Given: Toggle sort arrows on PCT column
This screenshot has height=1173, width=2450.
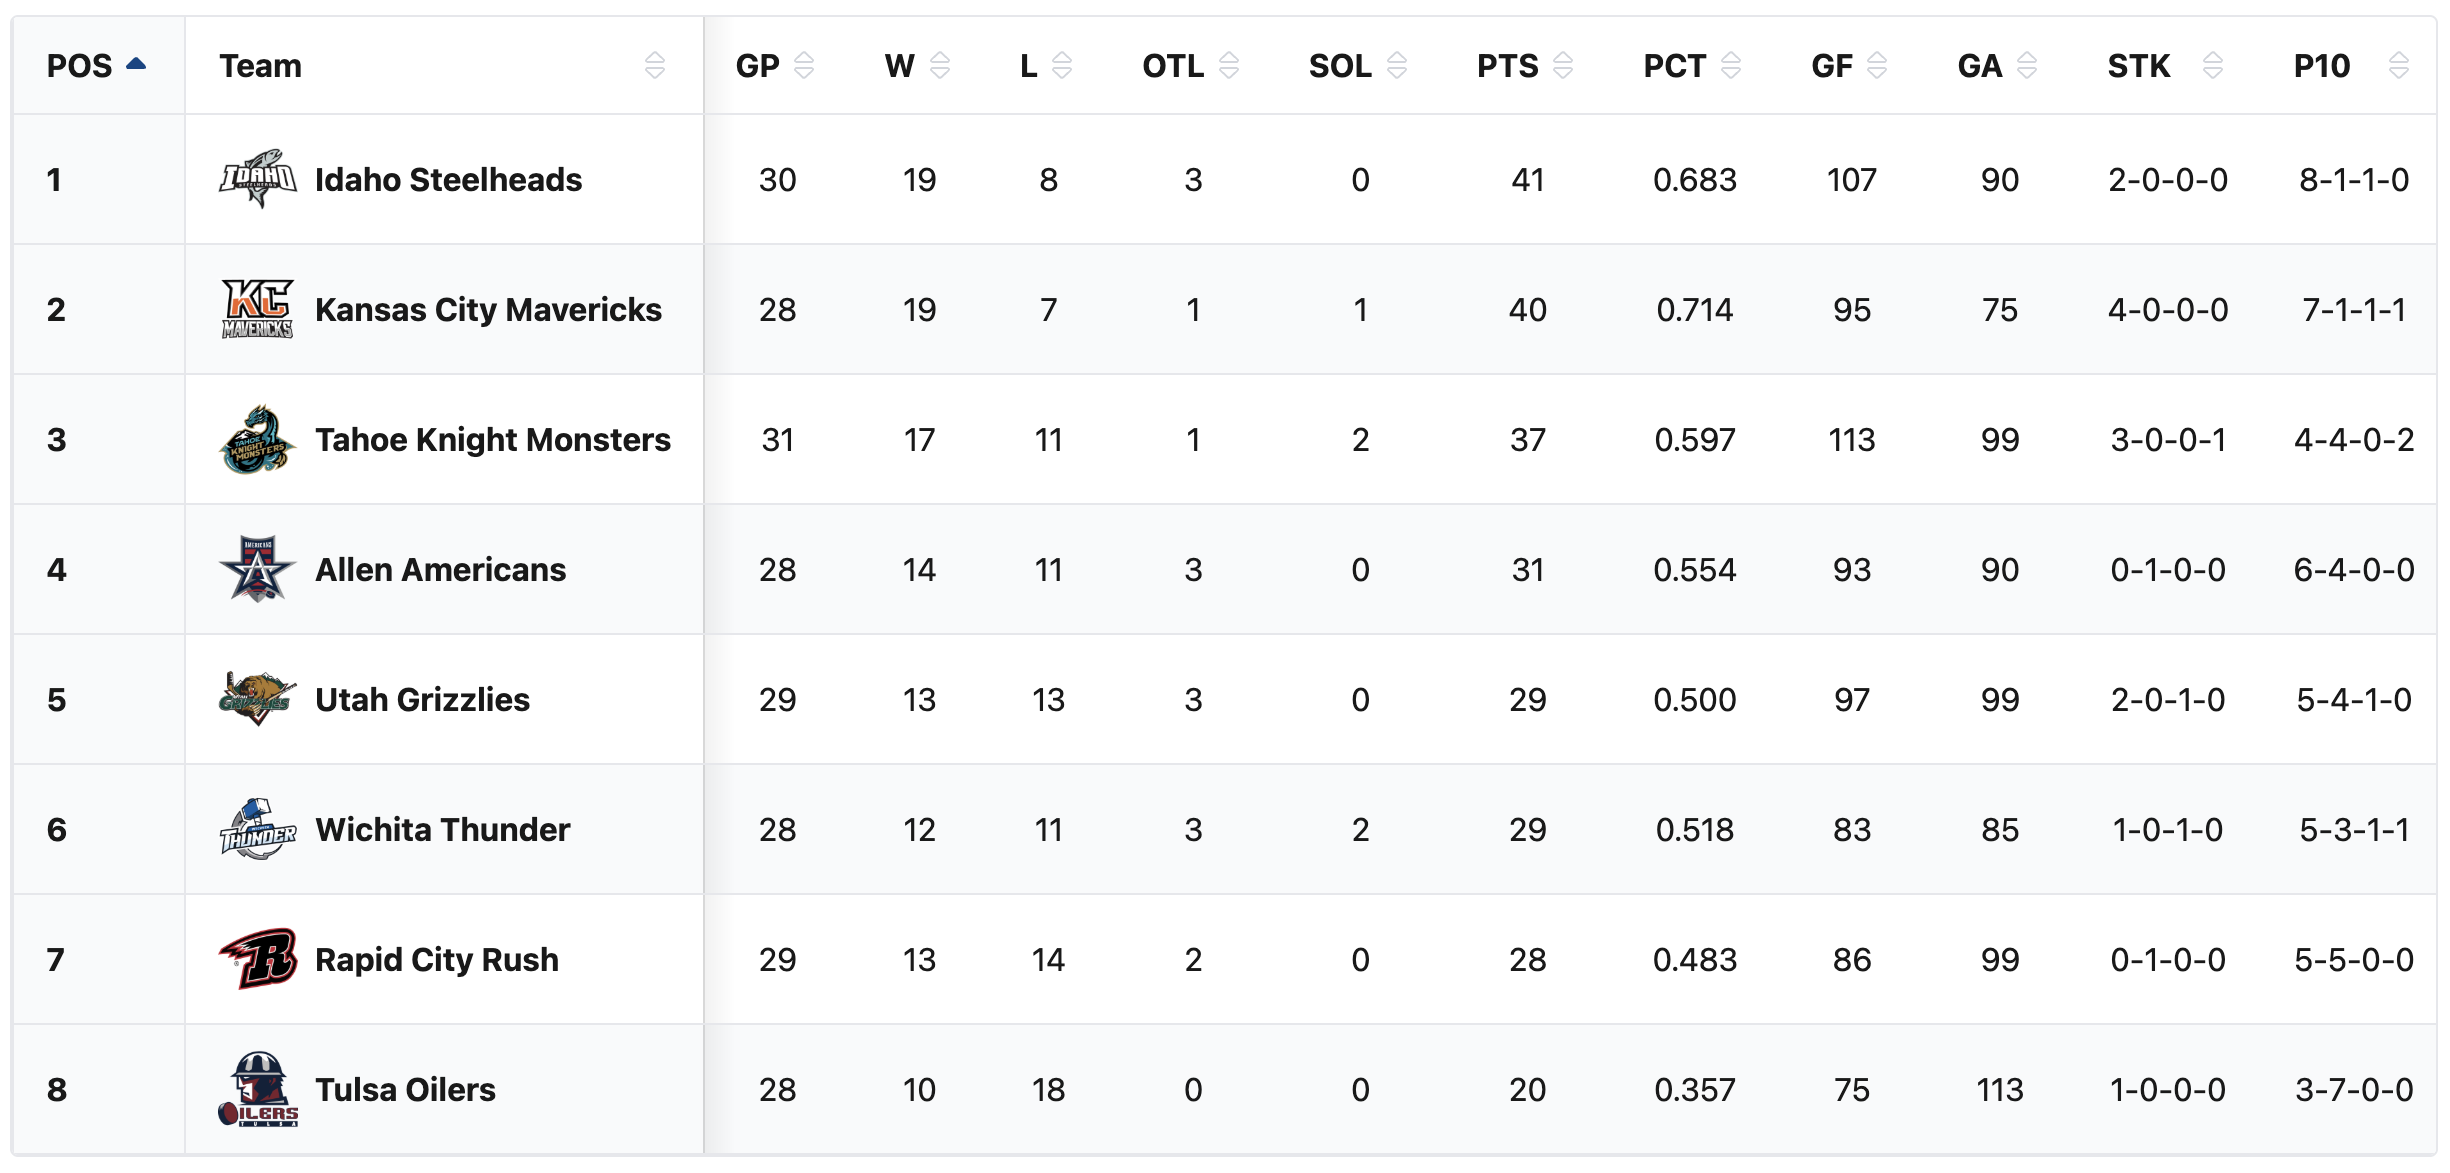Looking at the screenshot, I should [x=1730, y=66].
